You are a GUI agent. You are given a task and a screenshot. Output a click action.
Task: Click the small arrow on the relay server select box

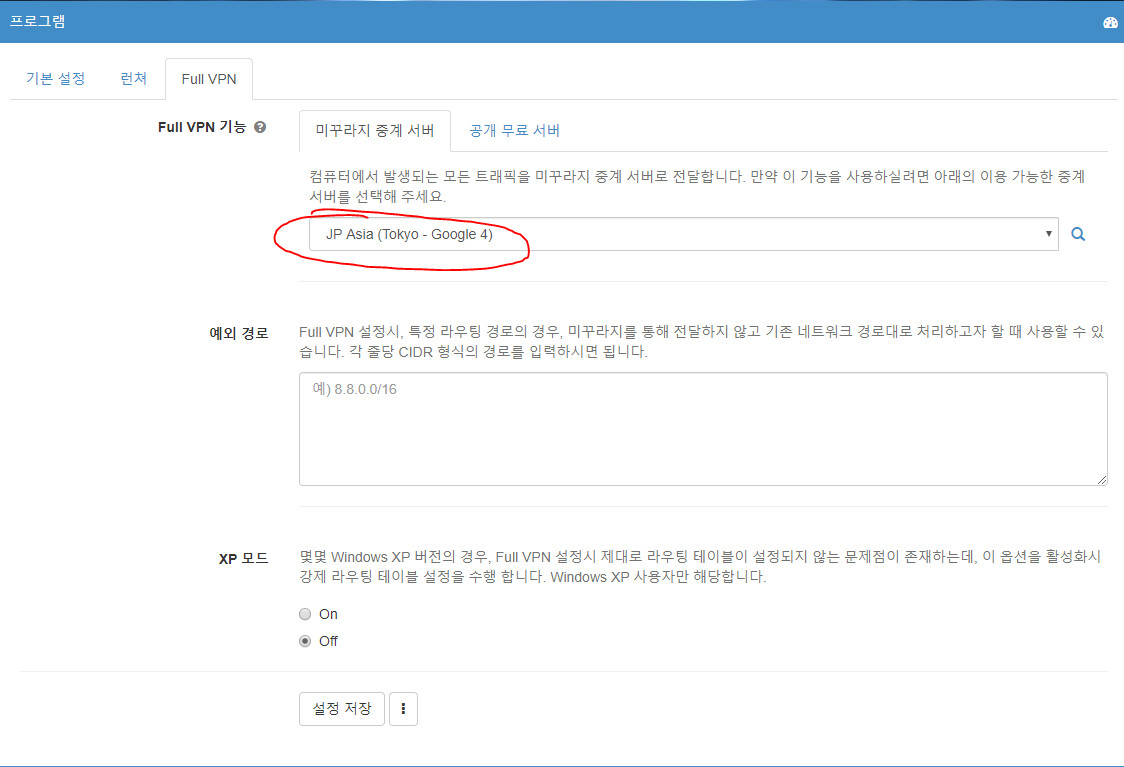click(1048, 234)
